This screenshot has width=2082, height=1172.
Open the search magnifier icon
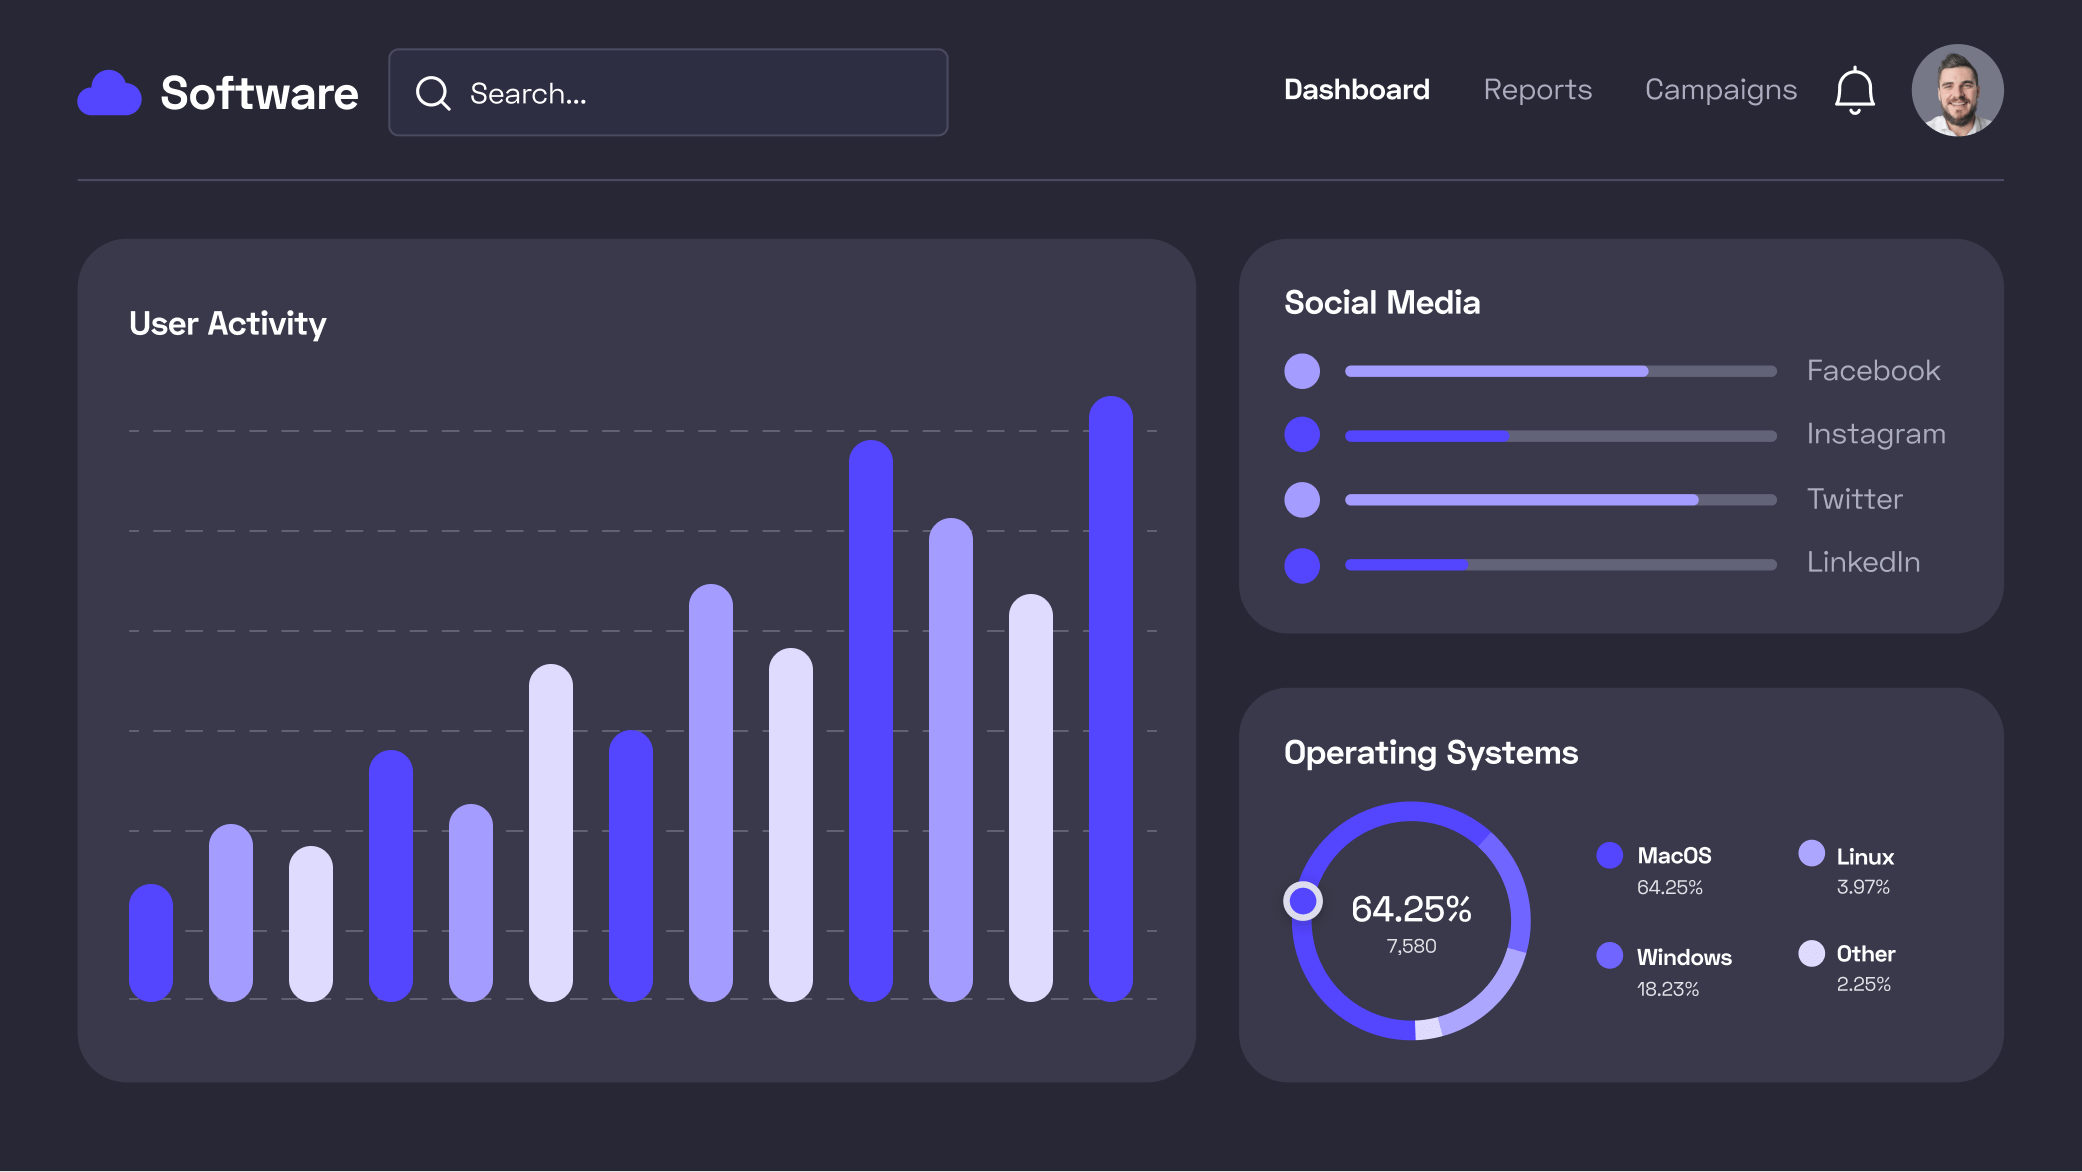coord(432,92)
